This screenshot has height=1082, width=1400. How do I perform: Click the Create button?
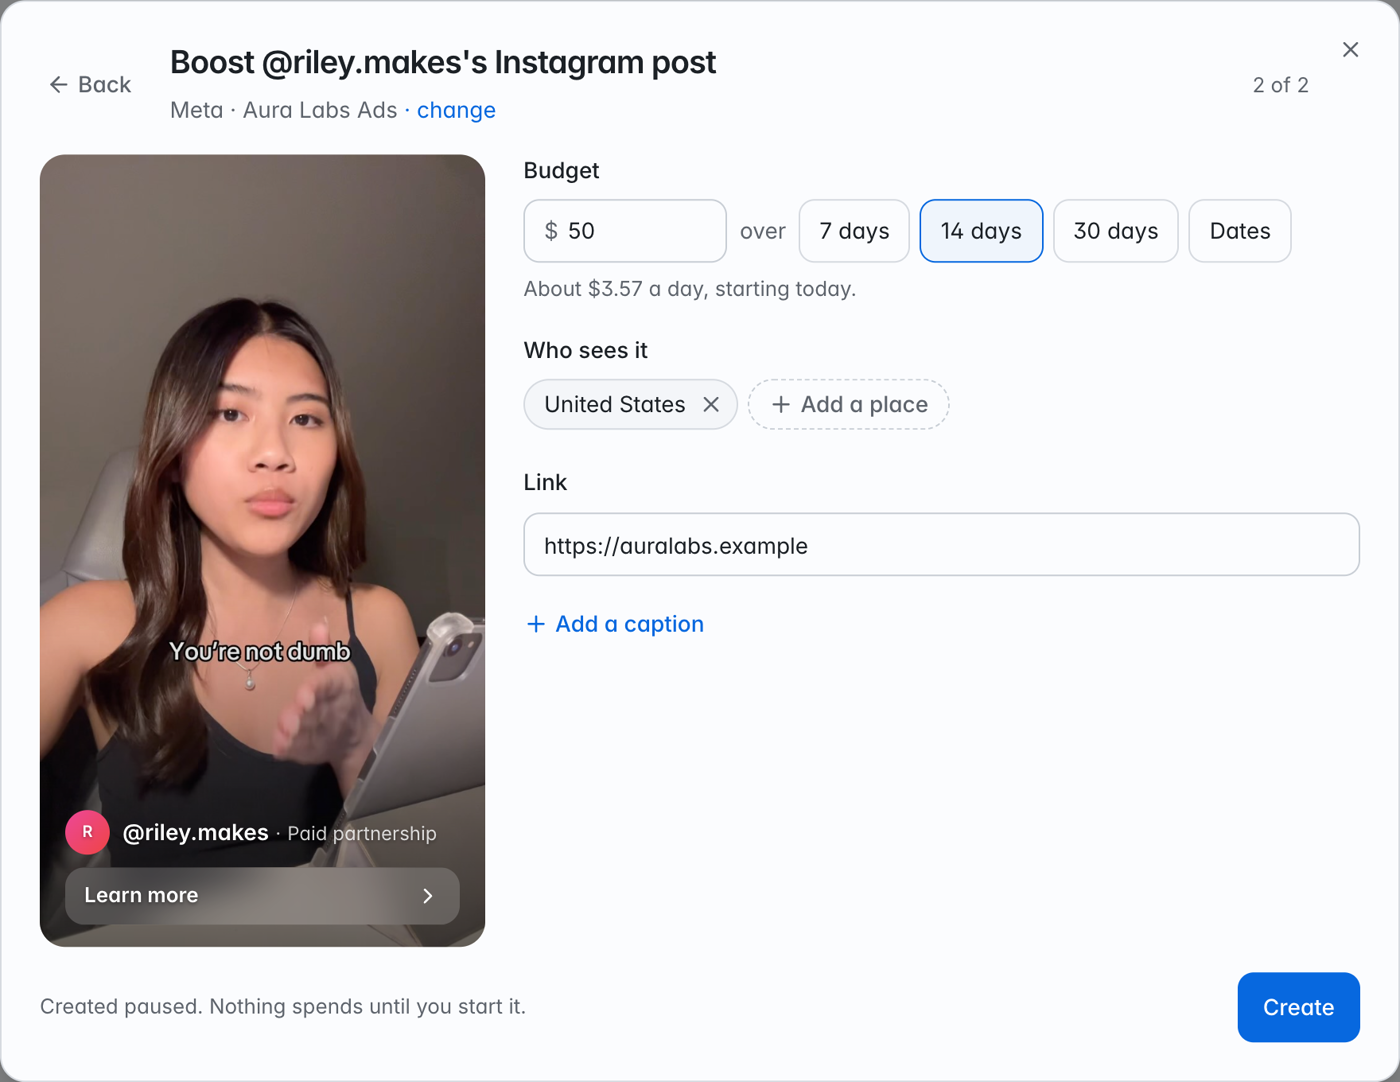[x=1298, y=1007]
